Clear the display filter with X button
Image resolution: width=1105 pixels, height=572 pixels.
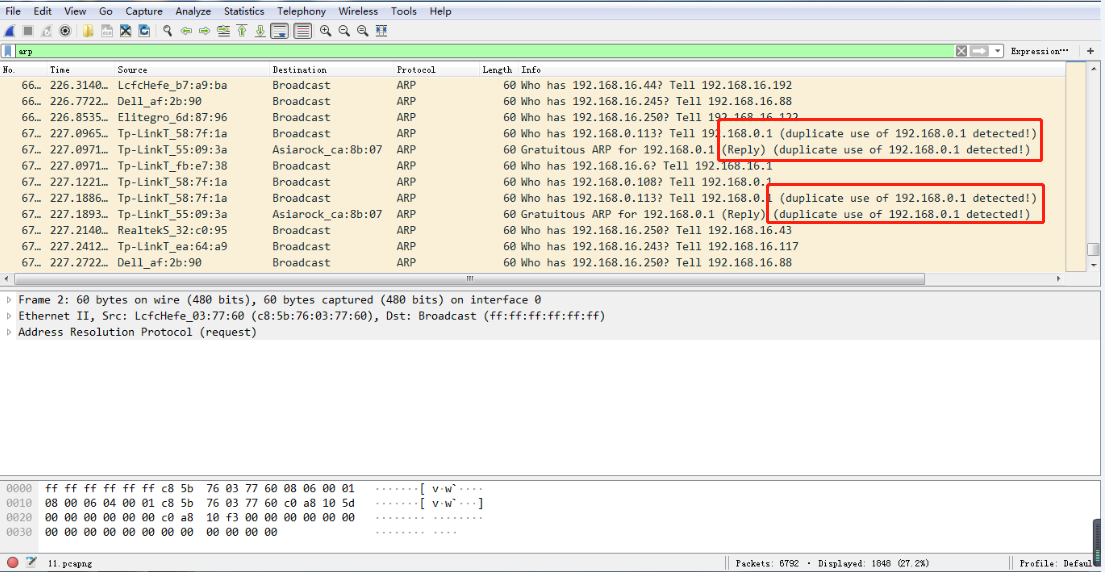pos(961,51)
